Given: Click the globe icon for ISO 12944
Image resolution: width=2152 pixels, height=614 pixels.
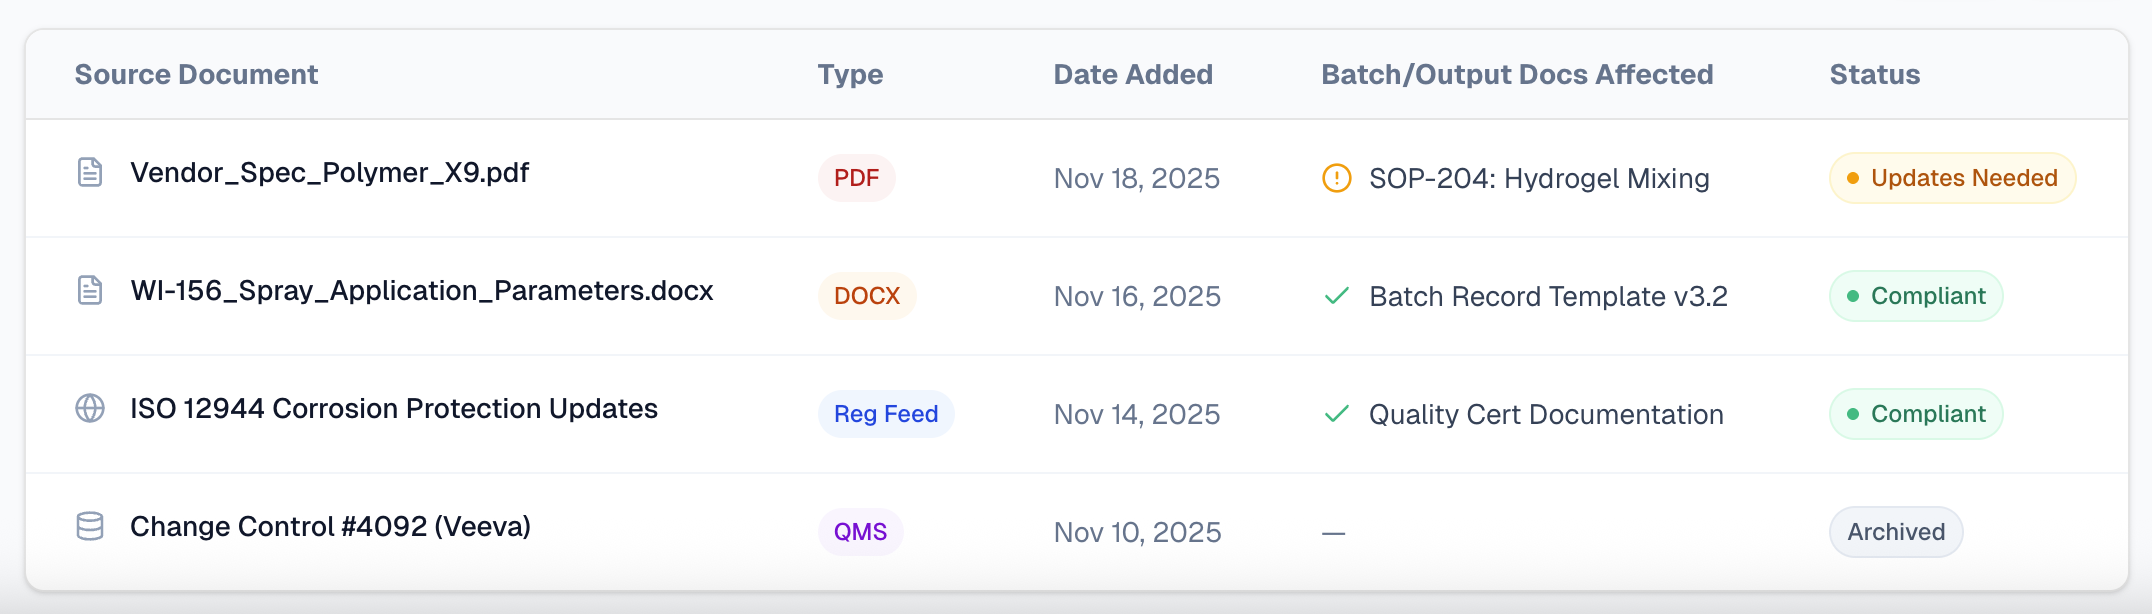Looking at the screenshot, I should [x=90, y=409].
